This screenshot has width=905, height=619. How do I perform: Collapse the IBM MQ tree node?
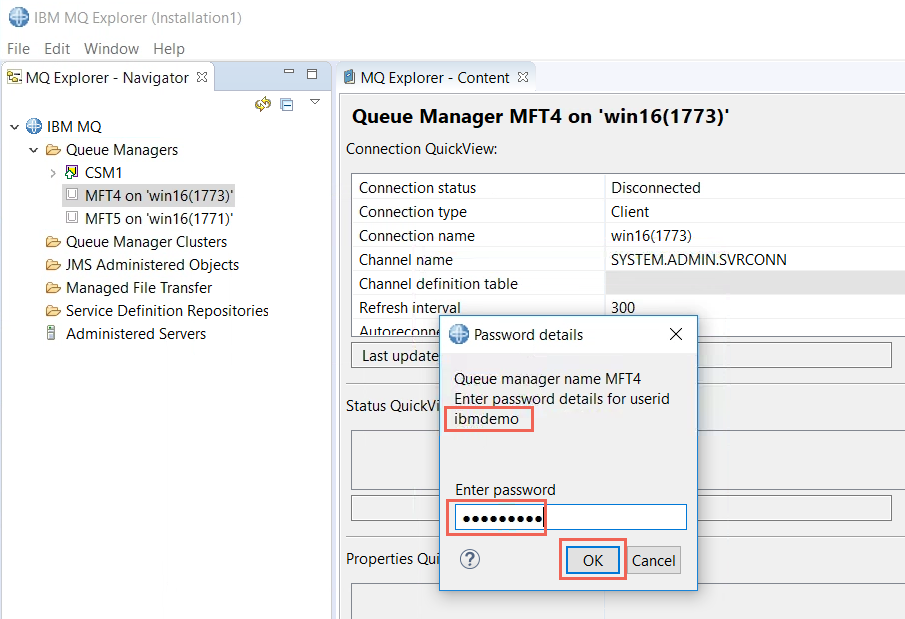click(x=14, y=126)
